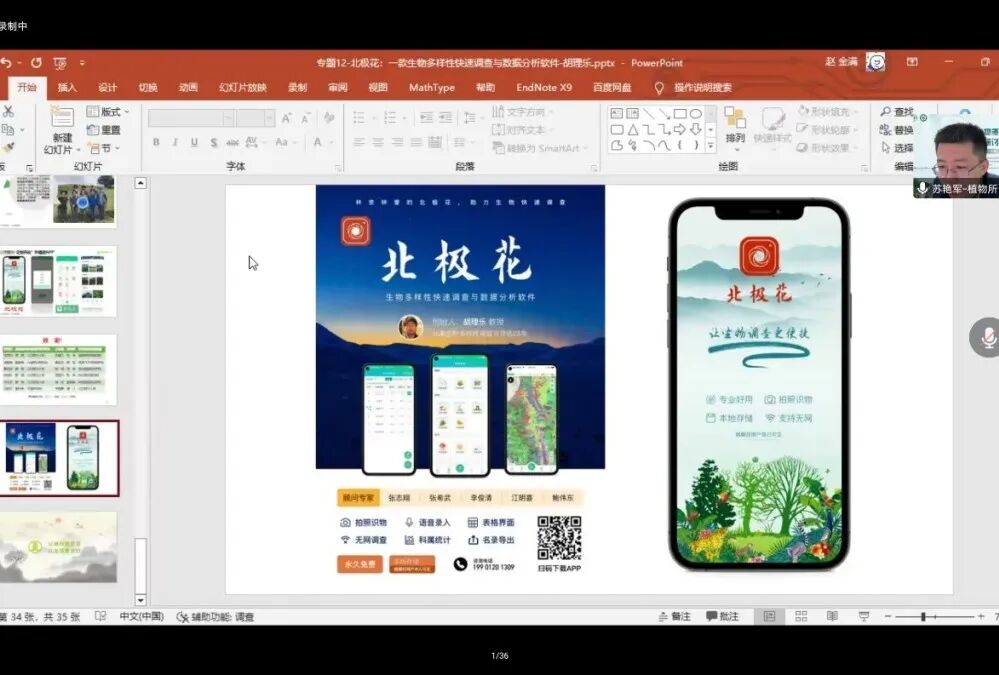Click the Slide Sorter view icon
This screenshot has height=675, width=999.
[x=801, y=616]
